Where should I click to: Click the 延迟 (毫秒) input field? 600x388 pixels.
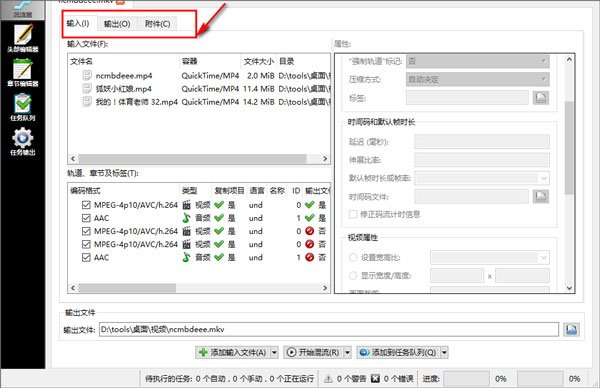click(482, 142)
